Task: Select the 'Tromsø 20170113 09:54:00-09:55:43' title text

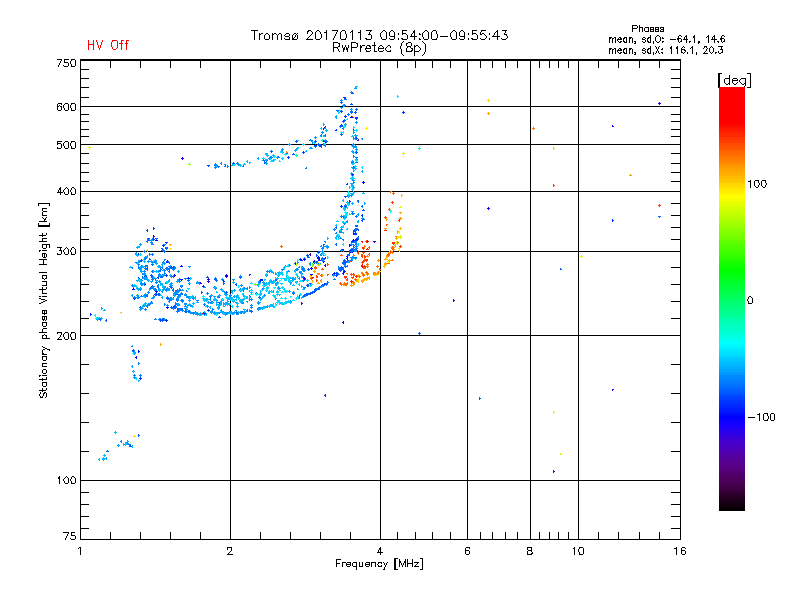Action: coord(379,35)
